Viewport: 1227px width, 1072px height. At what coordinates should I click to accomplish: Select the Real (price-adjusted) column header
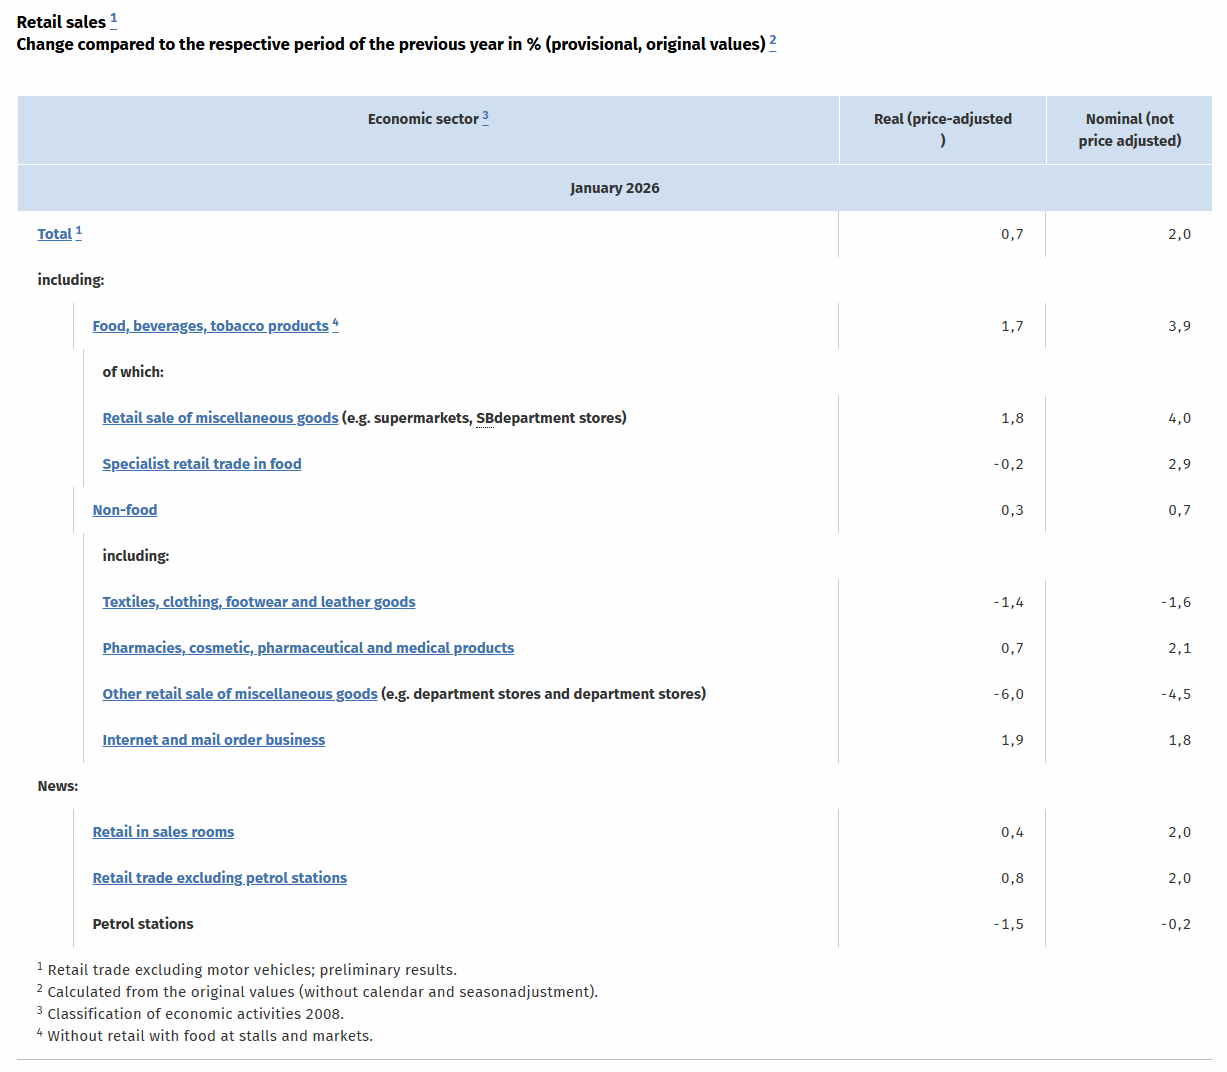[x=942, y=130]
